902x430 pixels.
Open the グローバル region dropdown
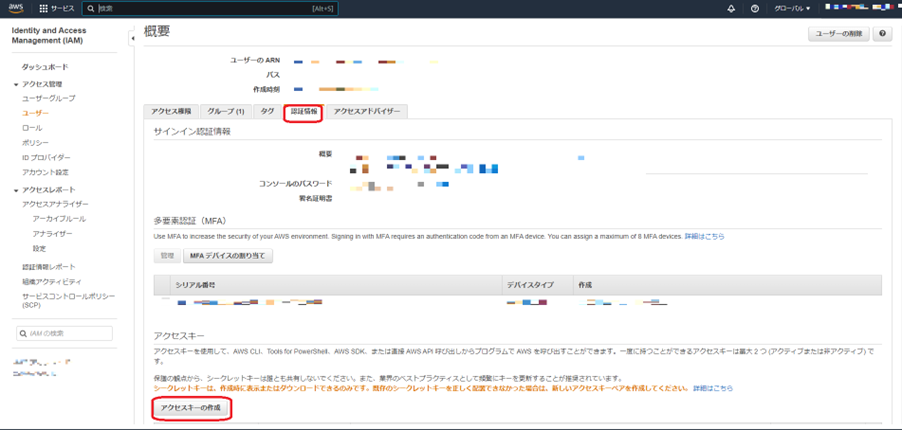[792, 8]
